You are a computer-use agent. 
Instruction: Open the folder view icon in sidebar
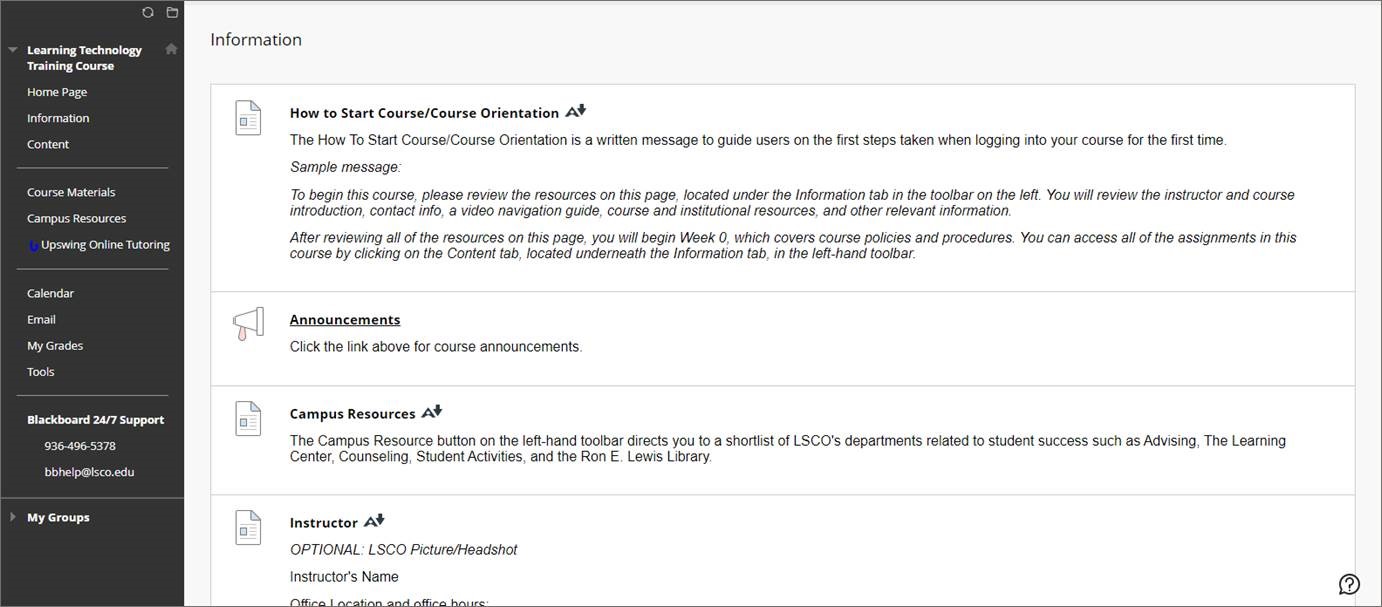pyautogui.click(x=172, y=13)
